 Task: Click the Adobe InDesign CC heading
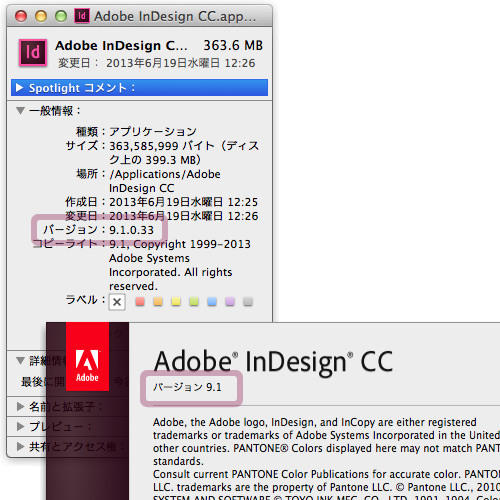pyautogui.click(x=273, y=362)
